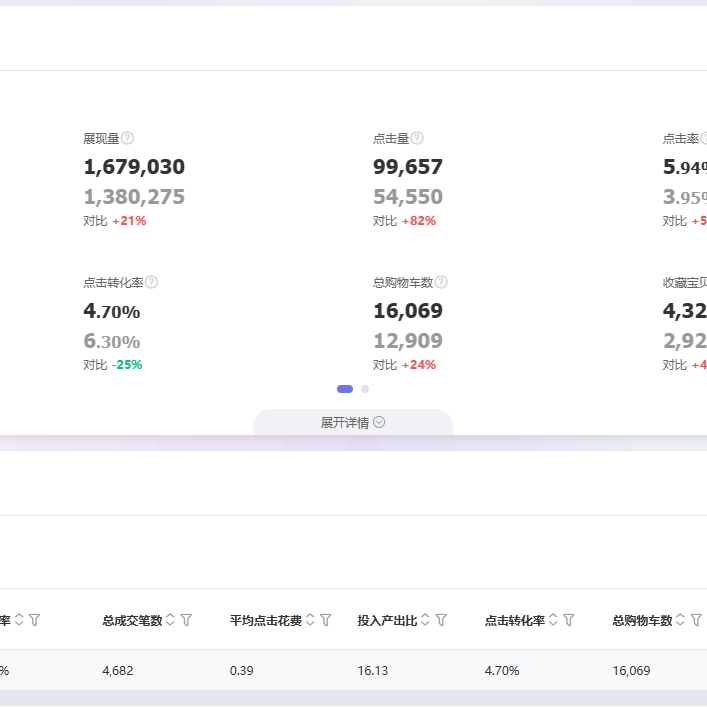
Task: Click the help icon beside 点击量
Action: [x=417, y=139]
